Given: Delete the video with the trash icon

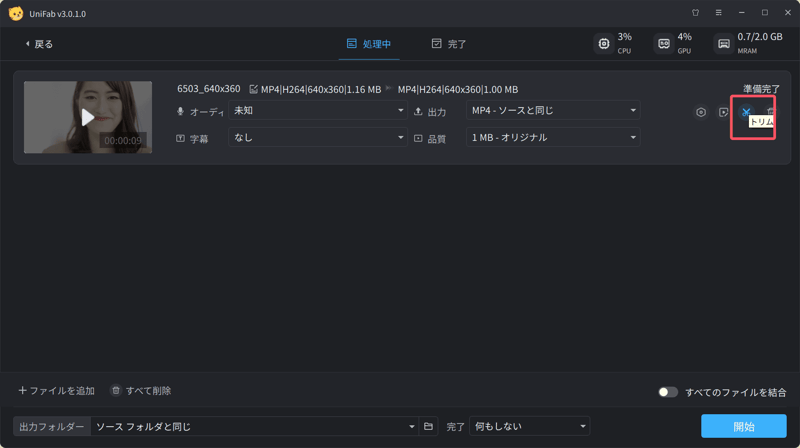Looking at the screenshot, I should (x=770, y=112).
